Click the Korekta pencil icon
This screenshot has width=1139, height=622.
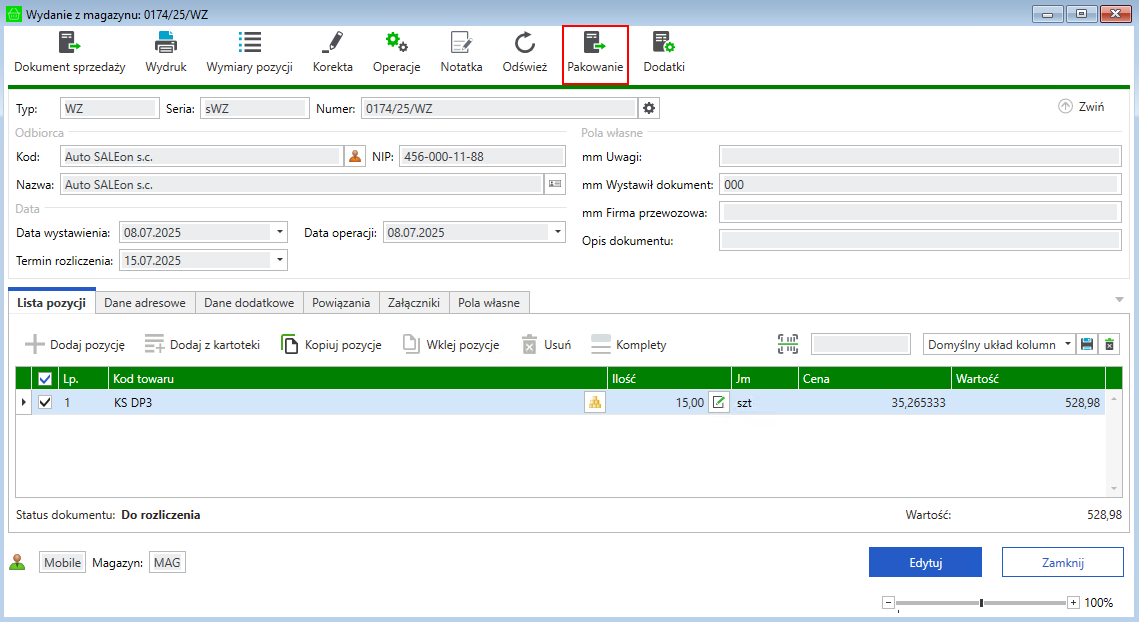pyautogui.click(x=332, y=44)
